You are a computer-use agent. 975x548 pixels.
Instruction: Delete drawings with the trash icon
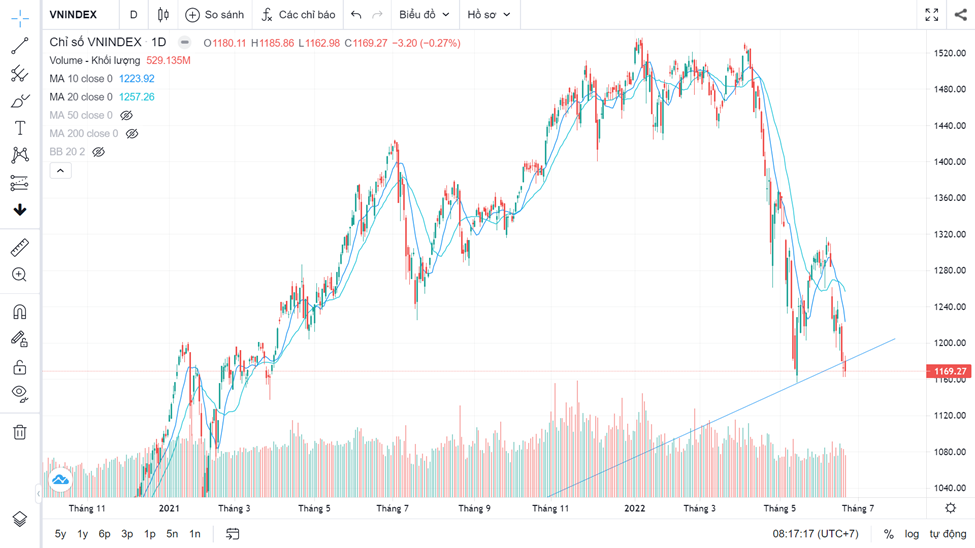tap(19, 432)
